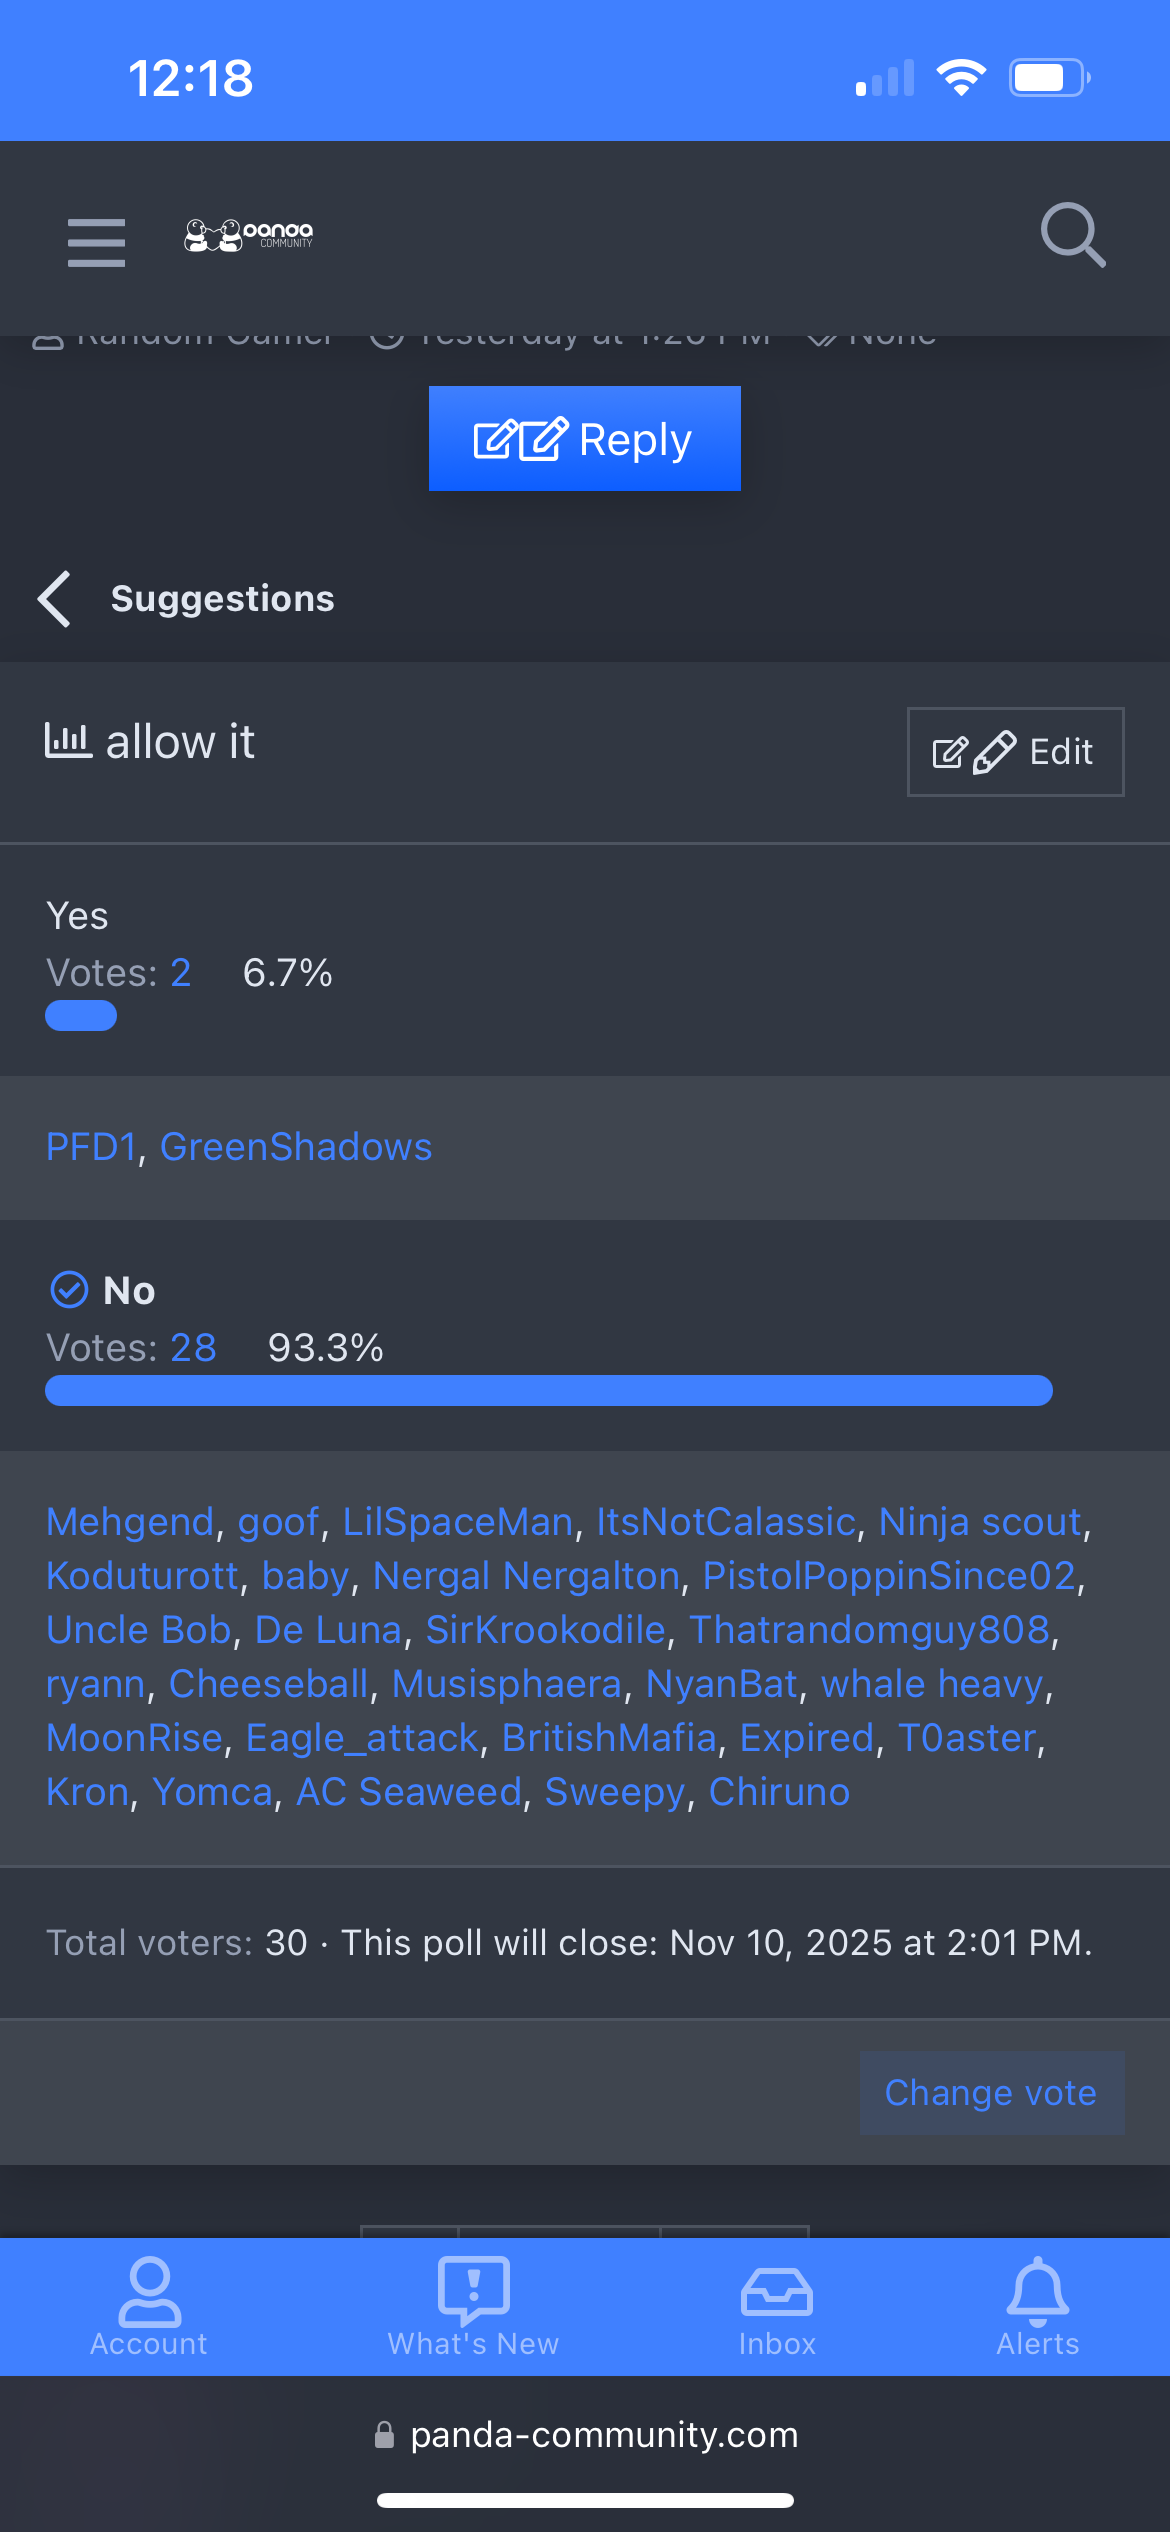This screenshot has width=1170, height=2532.
Task: Click the poll chart icon beside allow it
Action: [x=68, y=741]
